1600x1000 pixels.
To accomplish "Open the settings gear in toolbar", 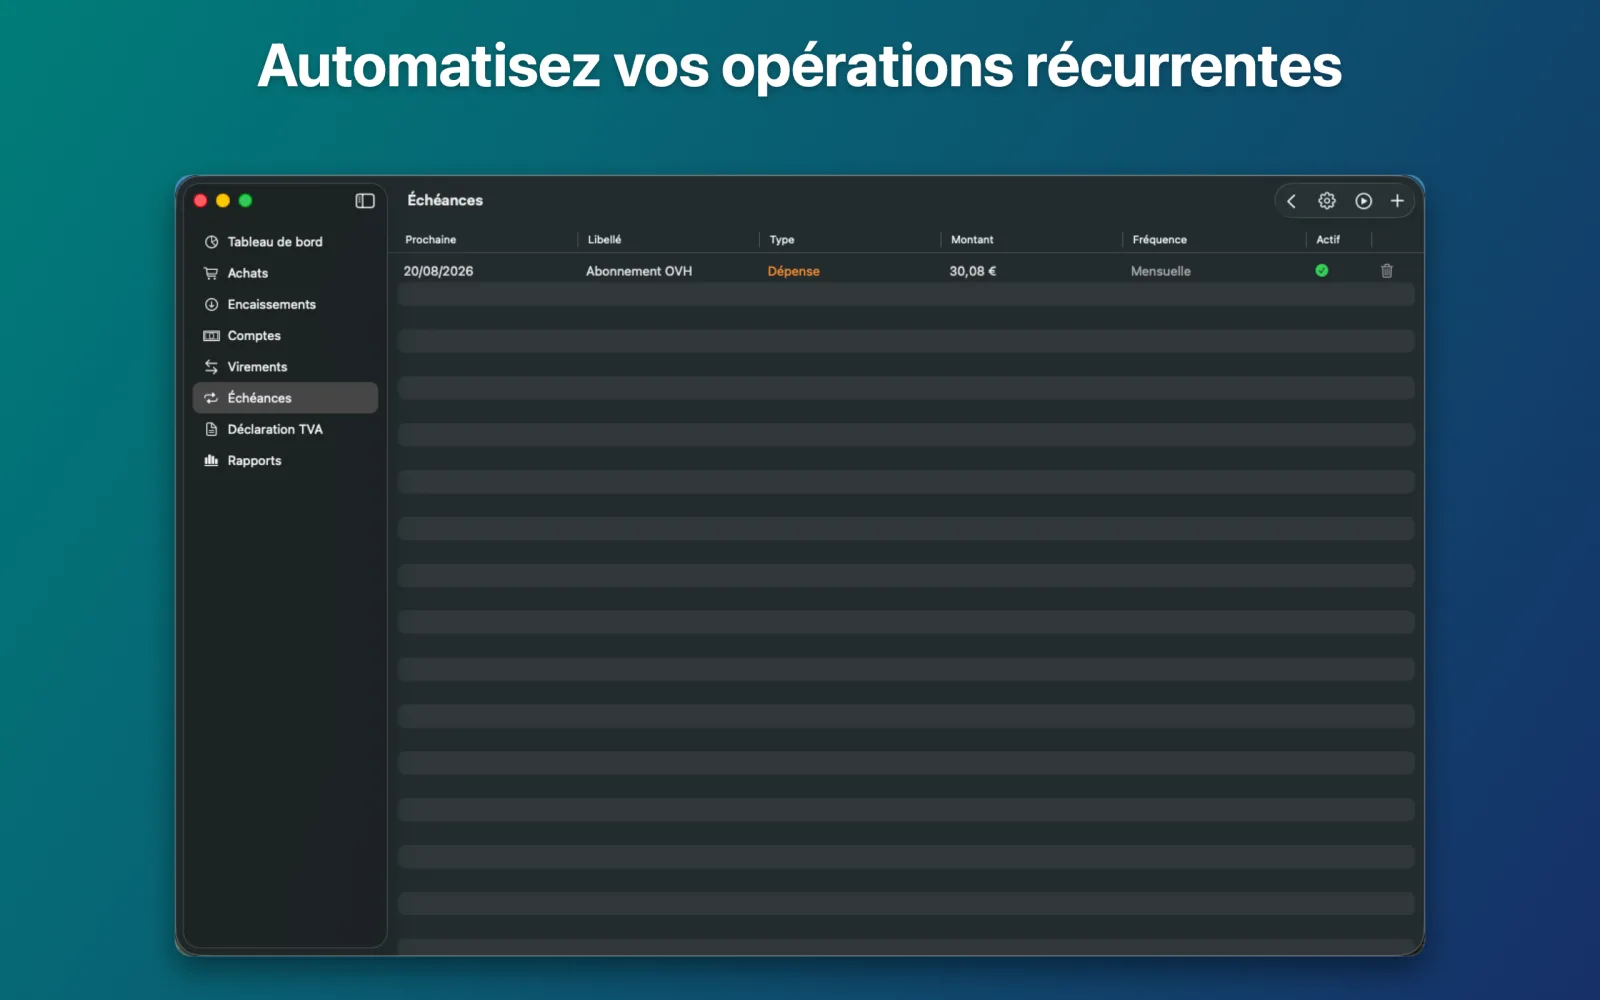I will pyautogui.click(x=1327, y=201).
